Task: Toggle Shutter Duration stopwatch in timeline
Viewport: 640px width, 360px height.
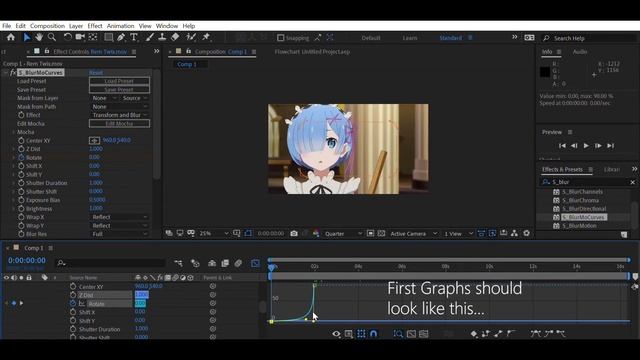Action: click(73, 329)
